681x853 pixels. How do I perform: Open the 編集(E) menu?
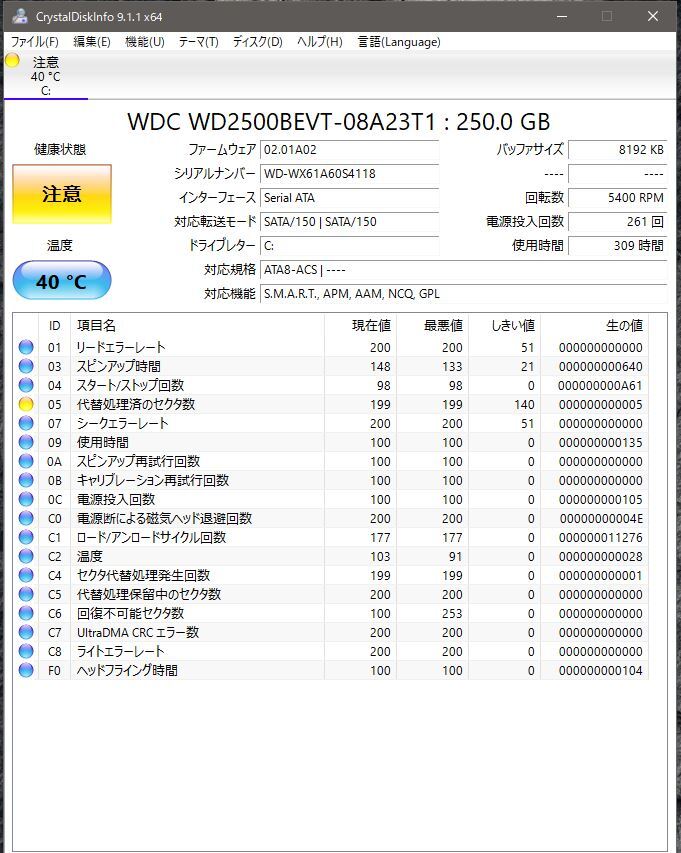(91, 42)
